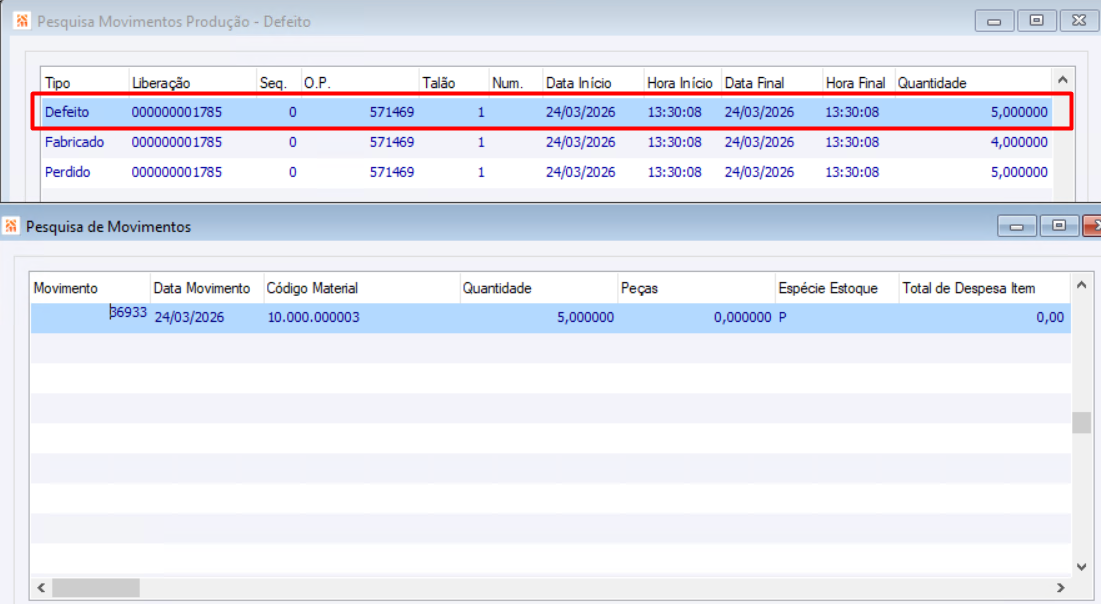This screenshot has width=1101, height=604.
Task: Select the Fabricado row
Action: (x=546, y=142)
